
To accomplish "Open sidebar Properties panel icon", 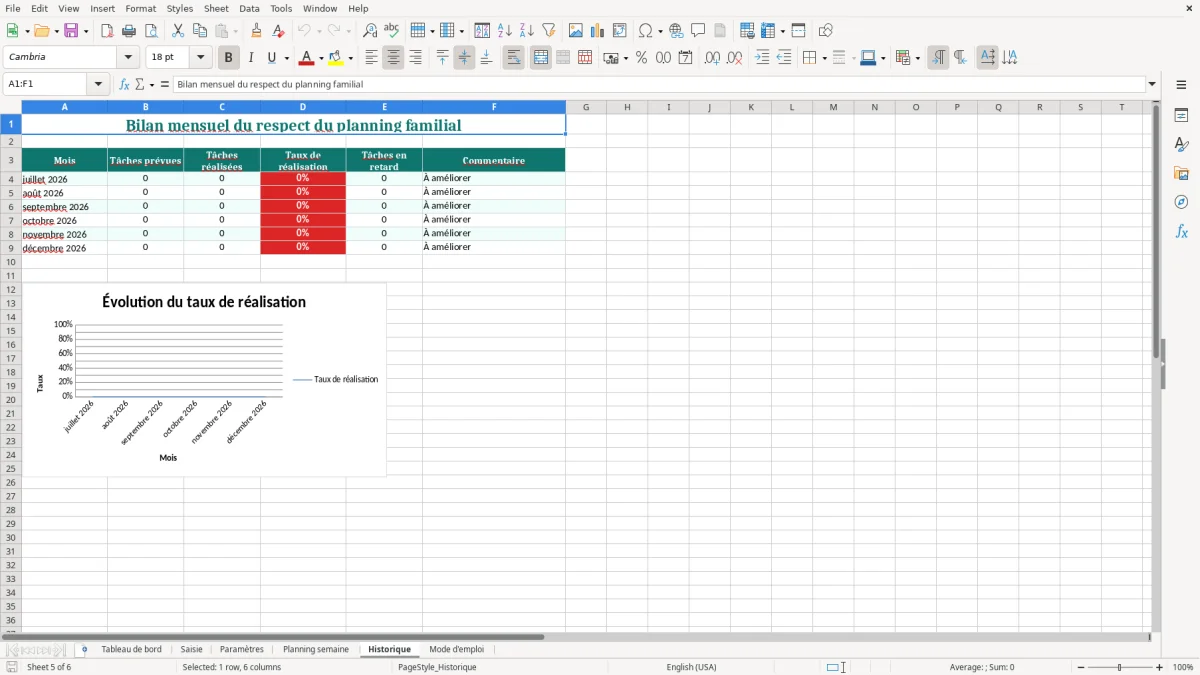I will point(1181,116).
